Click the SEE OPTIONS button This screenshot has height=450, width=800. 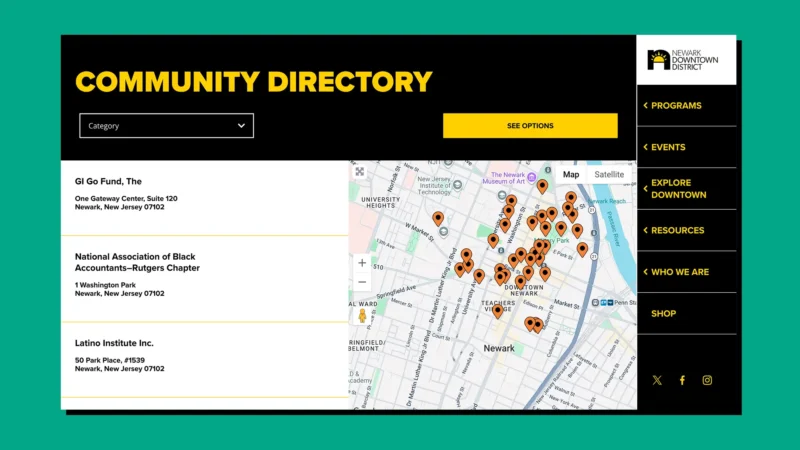[530, 126]
